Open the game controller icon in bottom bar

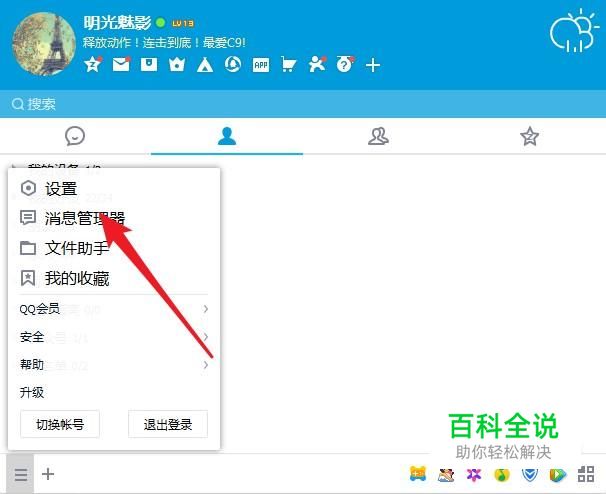point(418,474)
